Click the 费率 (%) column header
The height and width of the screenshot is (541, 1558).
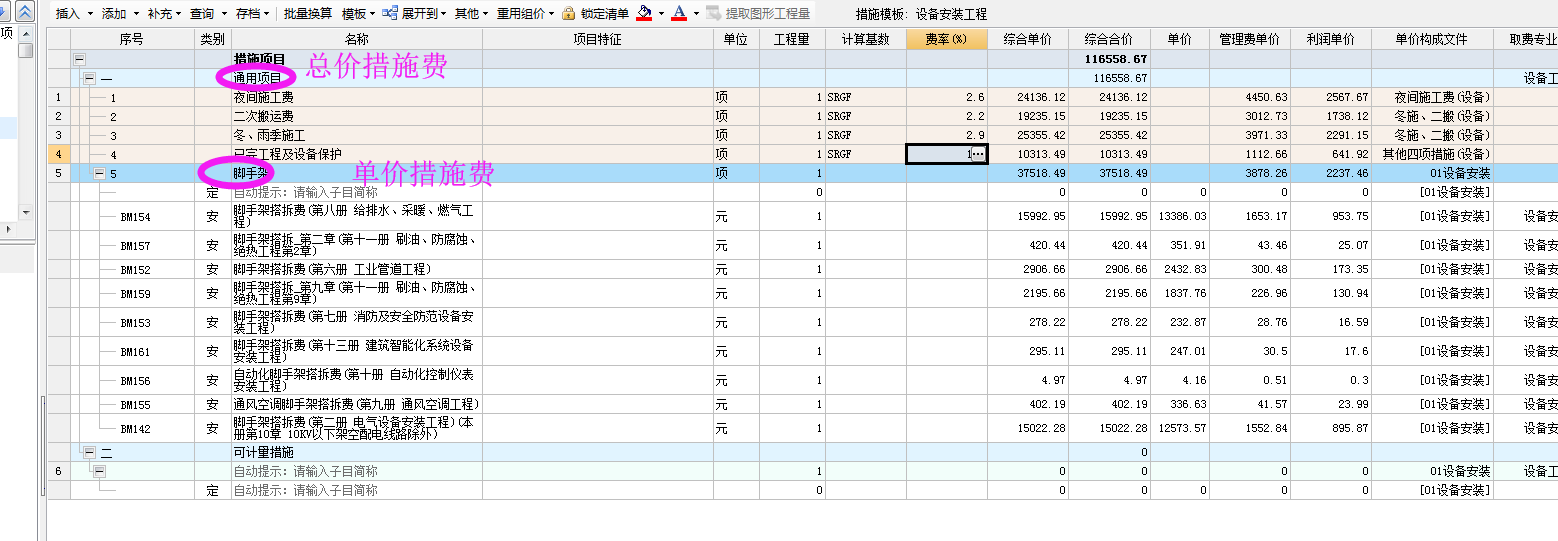coord(947,39)
